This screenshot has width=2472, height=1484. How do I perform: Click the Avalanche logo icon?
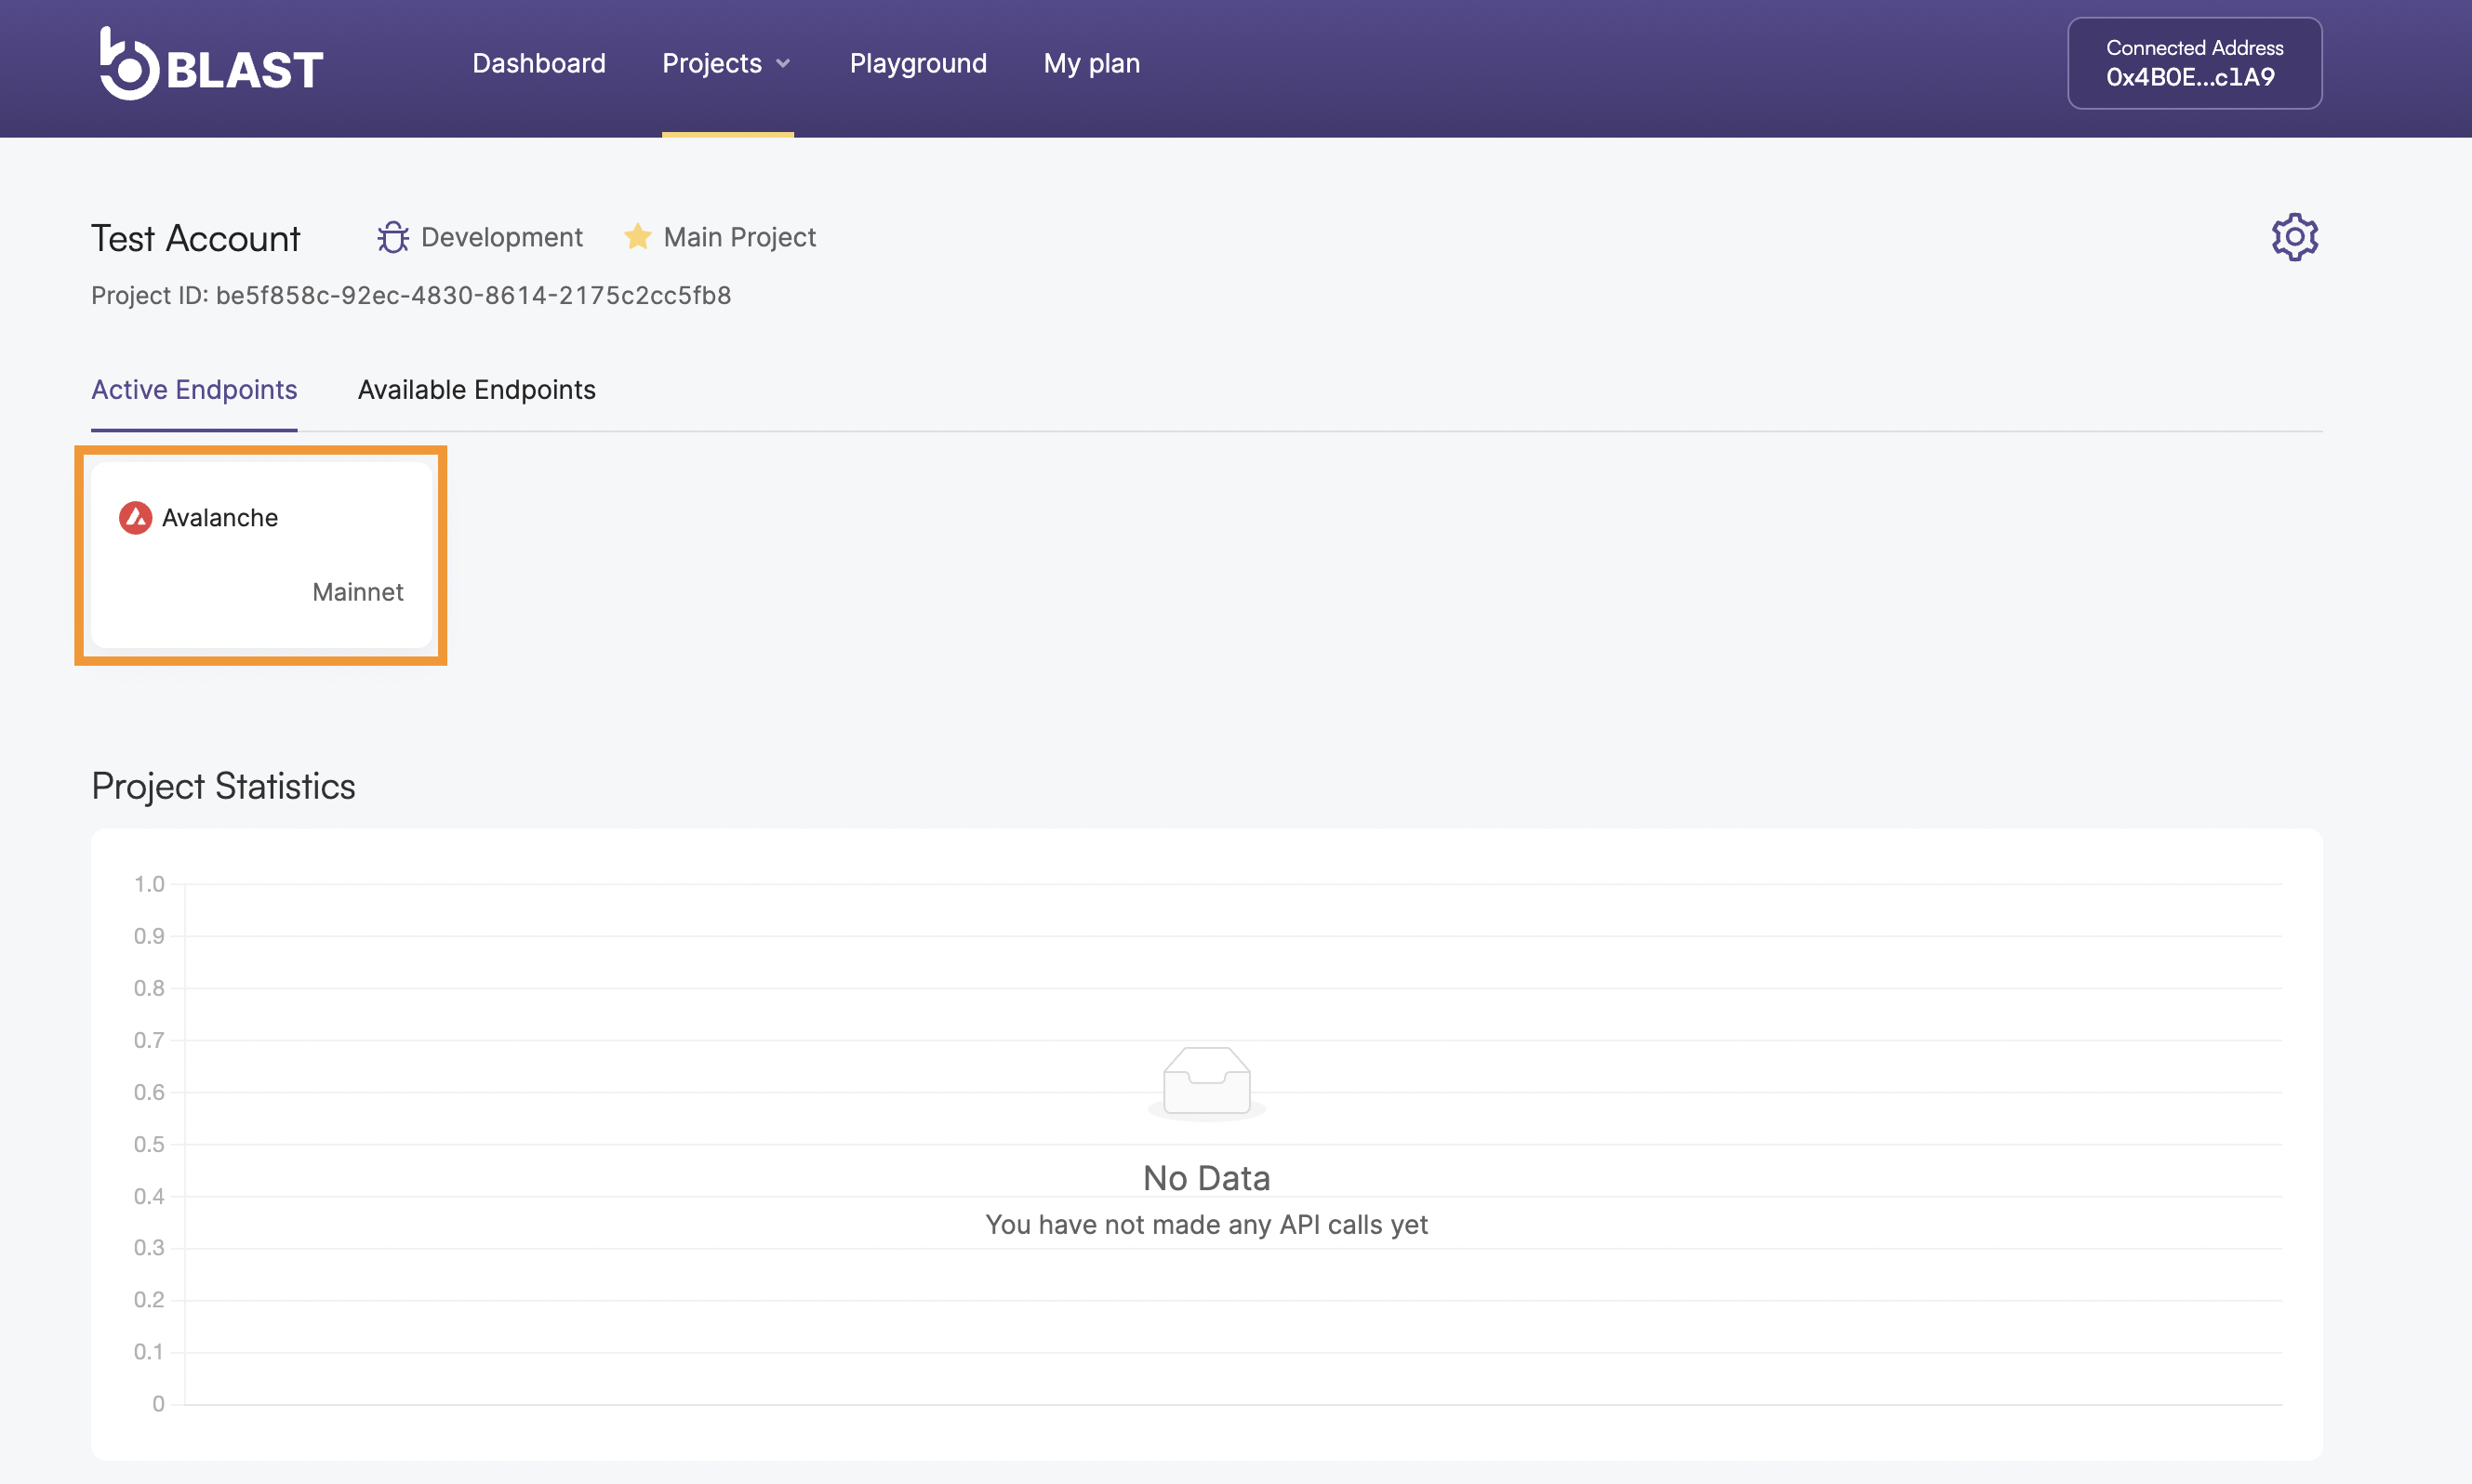pos(135,518)
